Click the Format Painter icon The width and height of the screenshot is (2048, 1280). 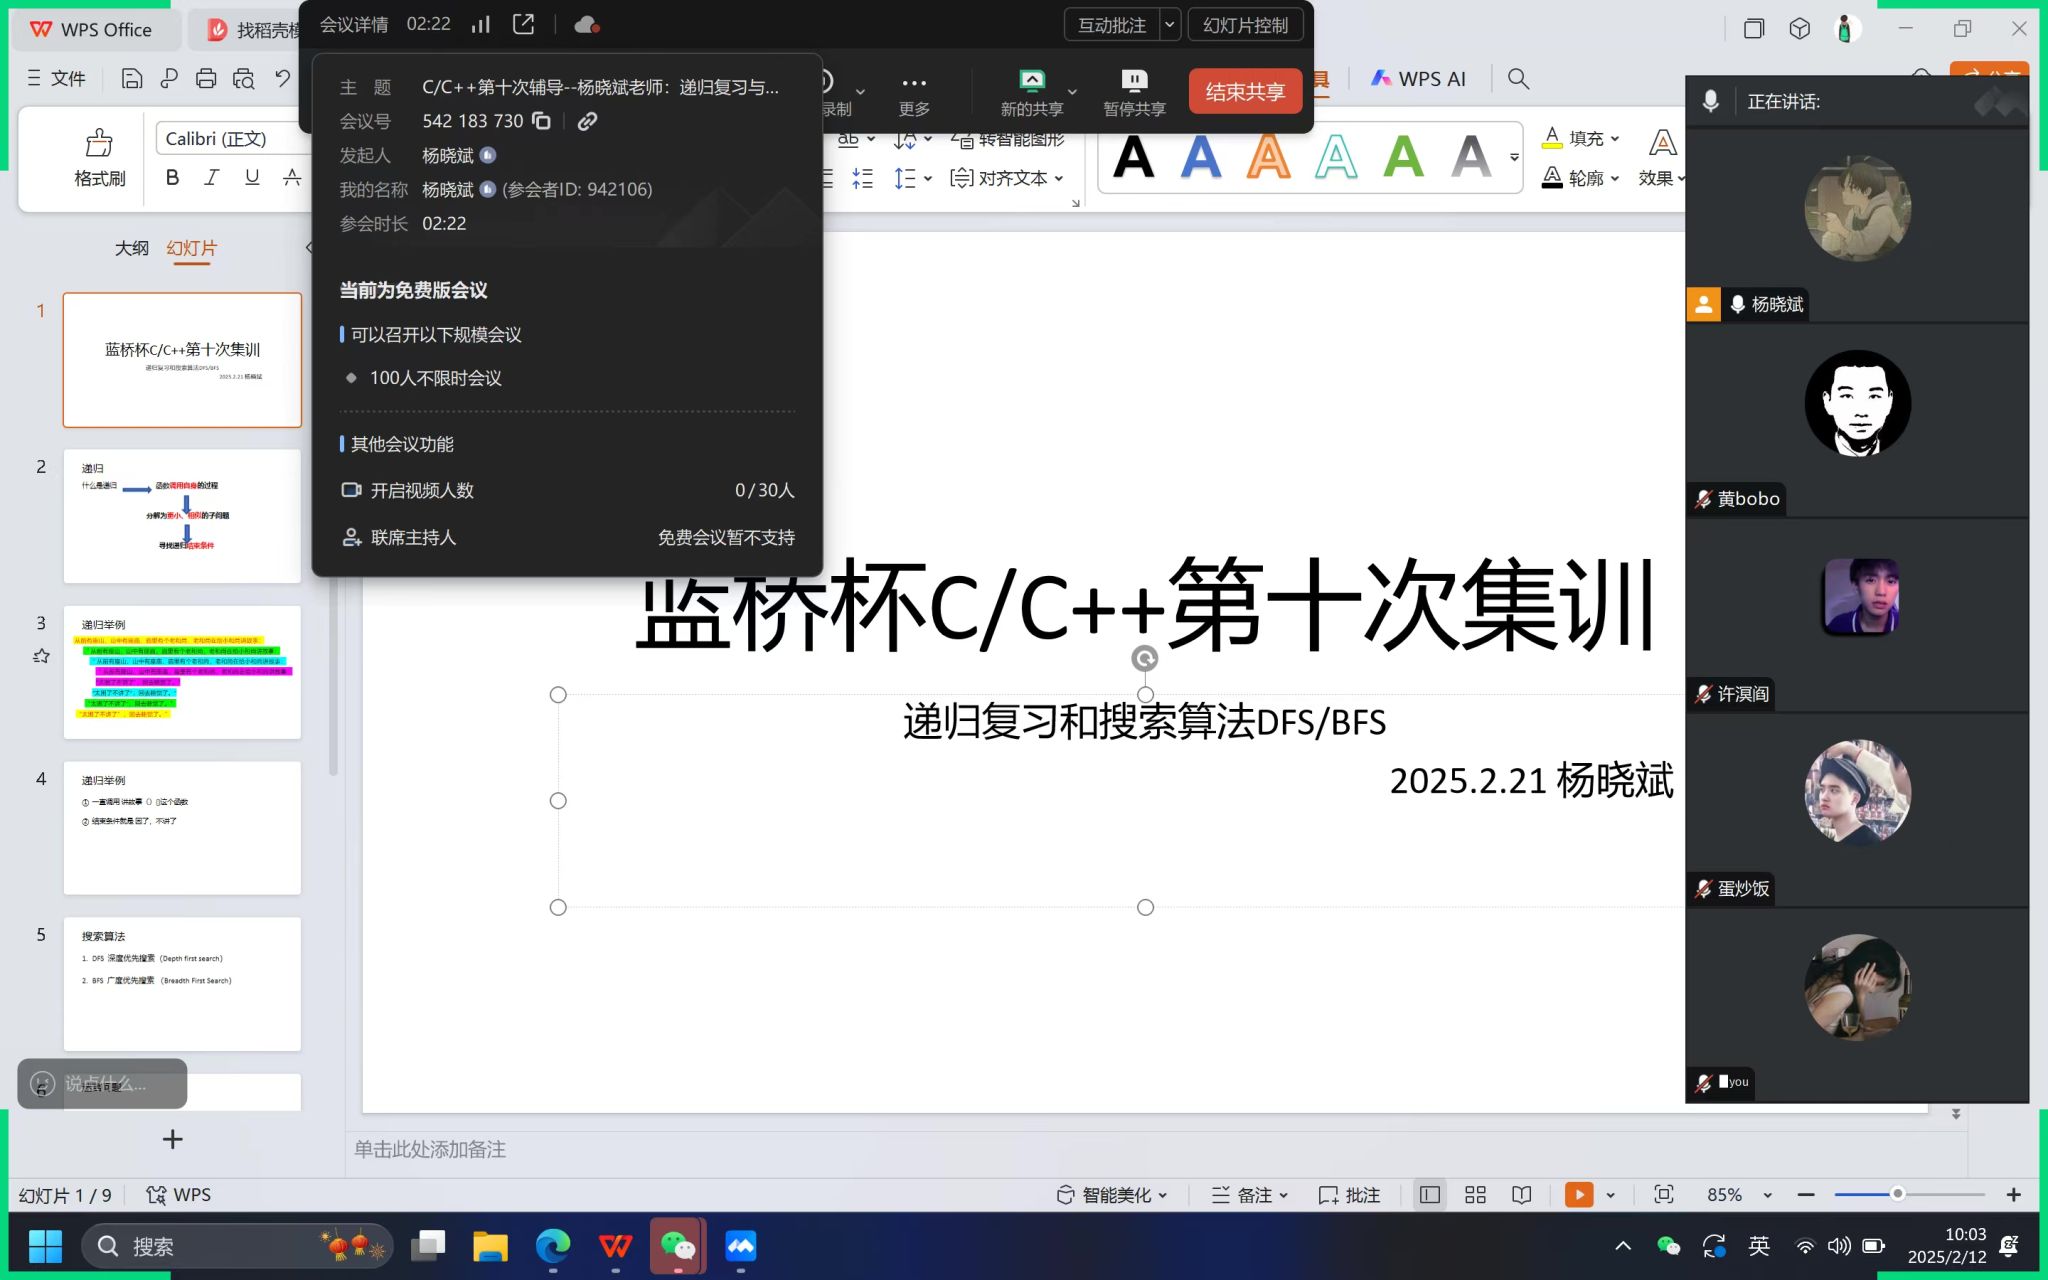click(99, 143)
